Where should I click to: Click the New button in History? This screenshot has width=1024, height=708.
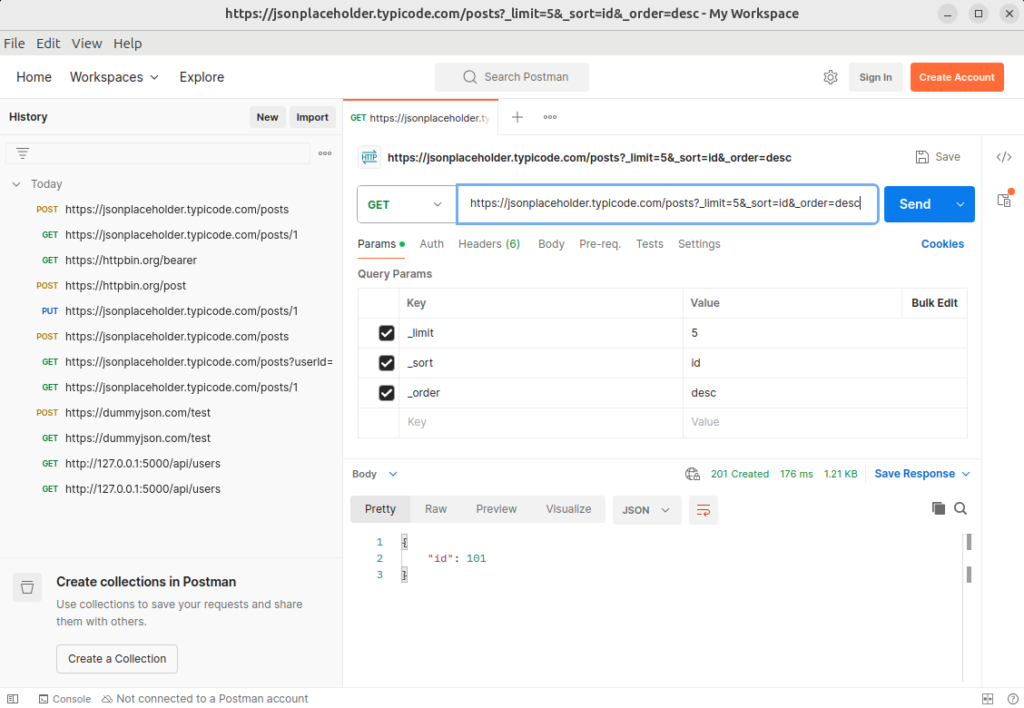pos(267,118)
